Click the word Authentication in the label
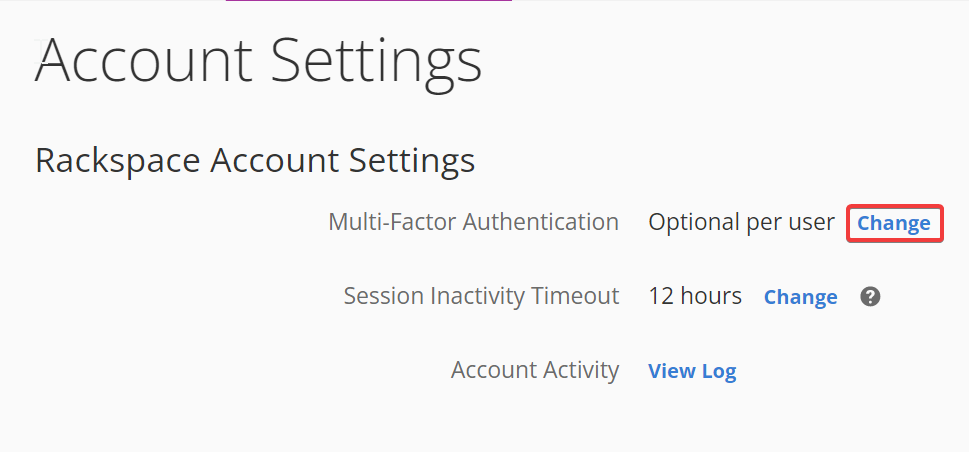Screen dimensions: 969x452 (541, 221)
